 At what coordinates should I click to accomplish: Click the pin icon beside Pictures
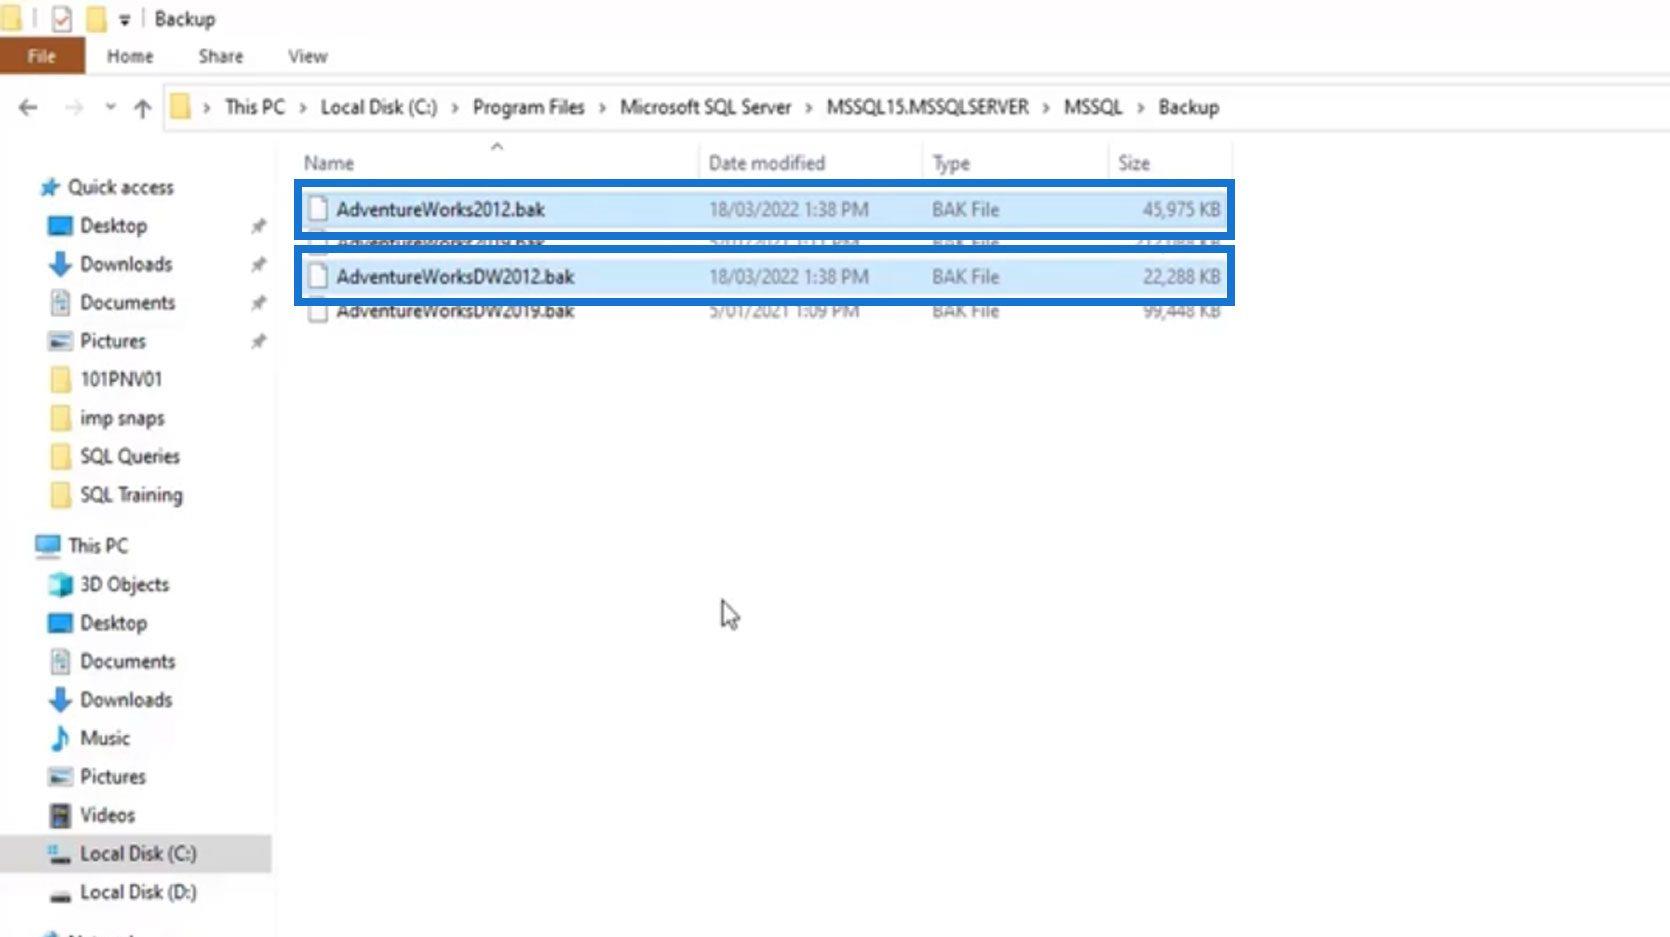click(x=258, y=341)
